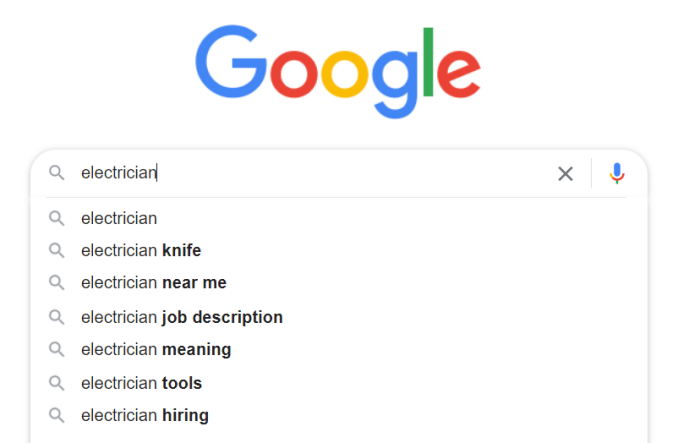The width and height of the screenshot is (689, 443).
Task: Choose the "electrician tools" suggestion
Action: click(339, 383)
